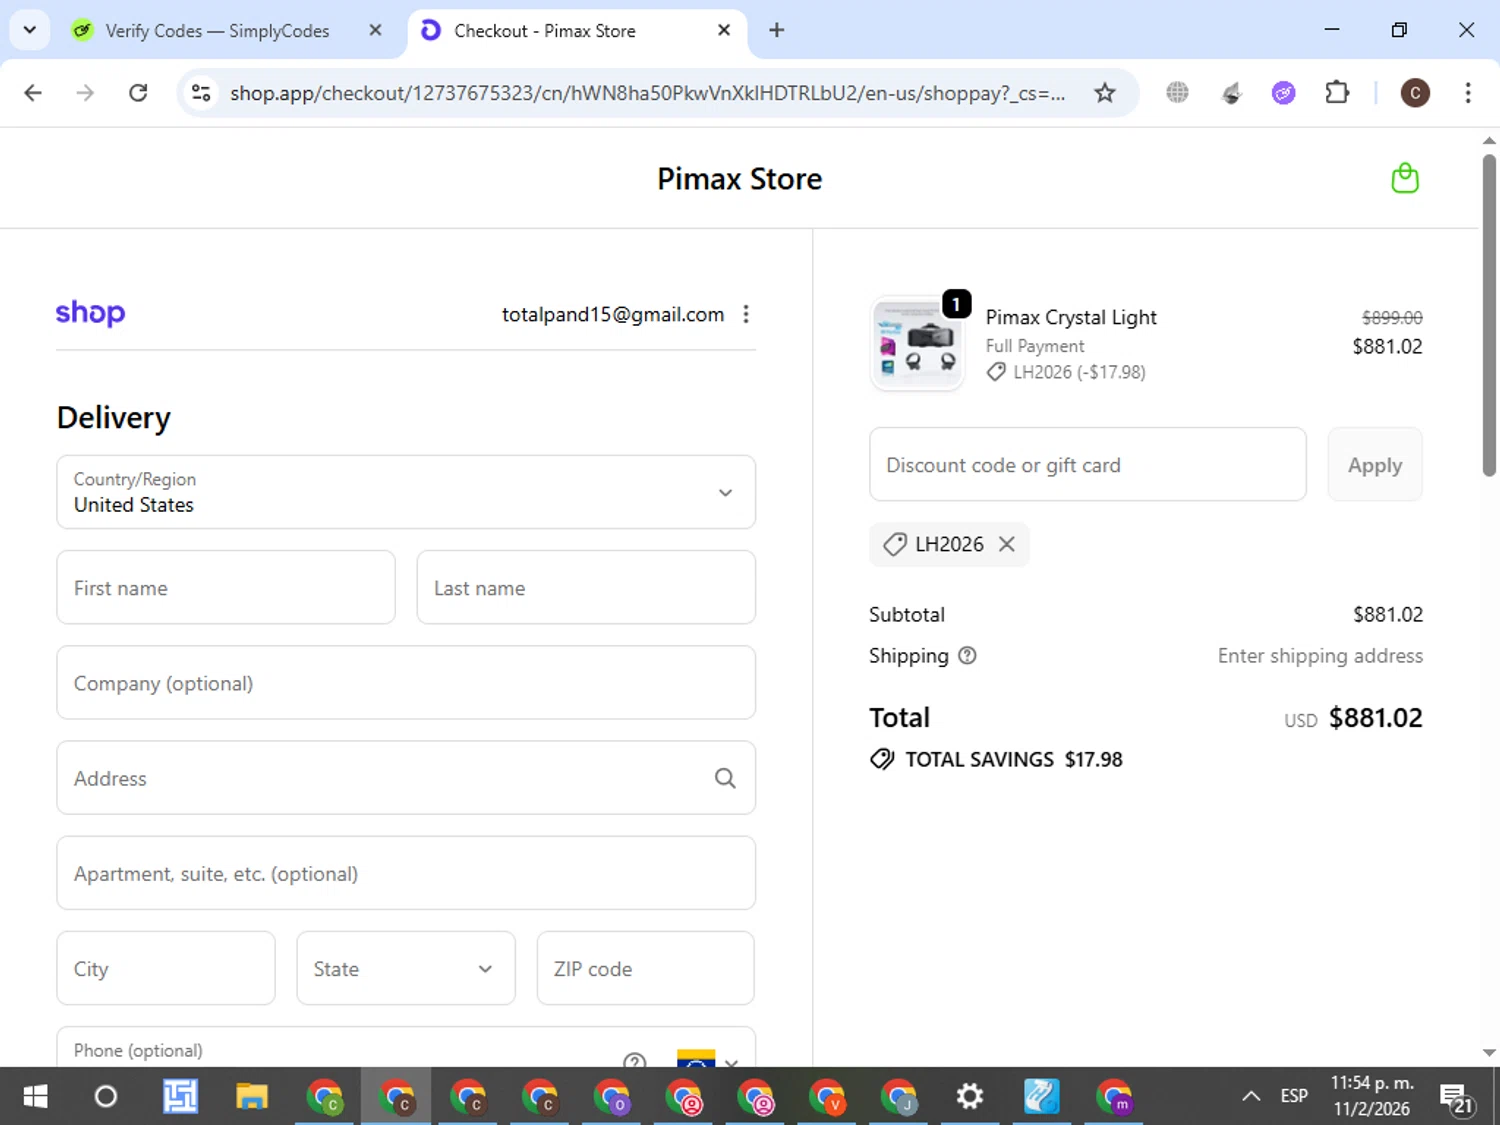Remove the LH2026 discount code

tap(1007, 544)
